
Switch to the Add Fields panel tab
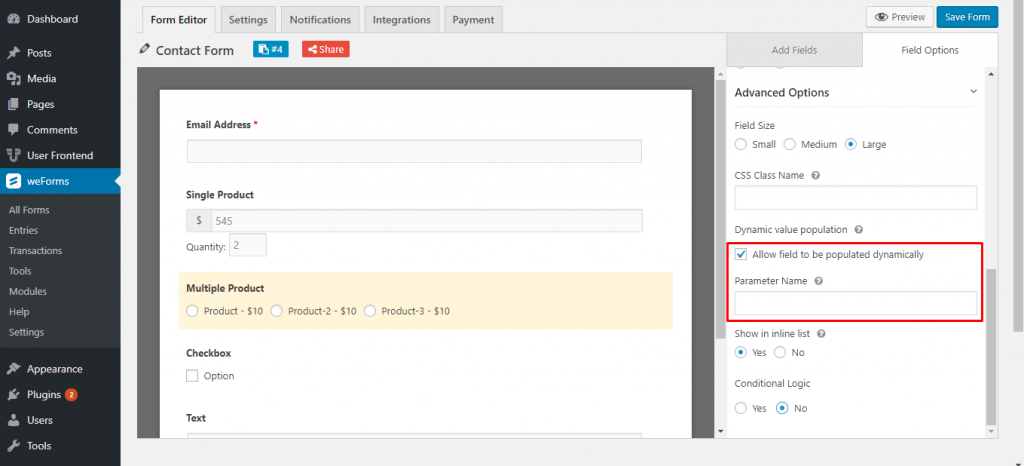[794, 50]
